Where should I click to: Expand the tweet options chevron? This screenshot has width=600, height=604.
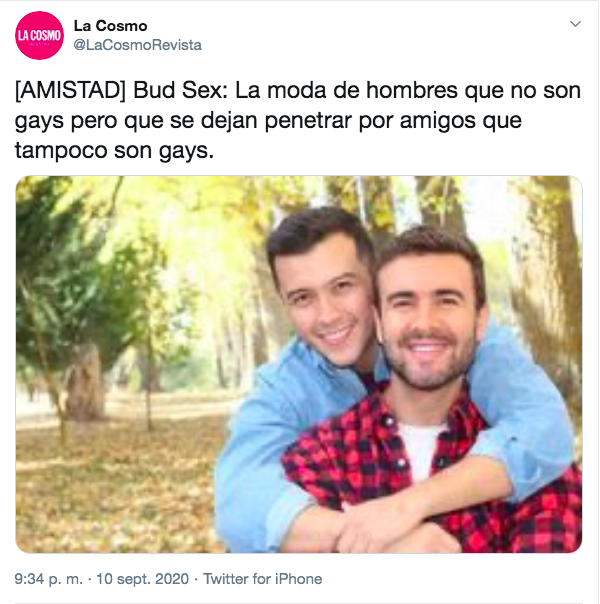(x=575, y=24)
